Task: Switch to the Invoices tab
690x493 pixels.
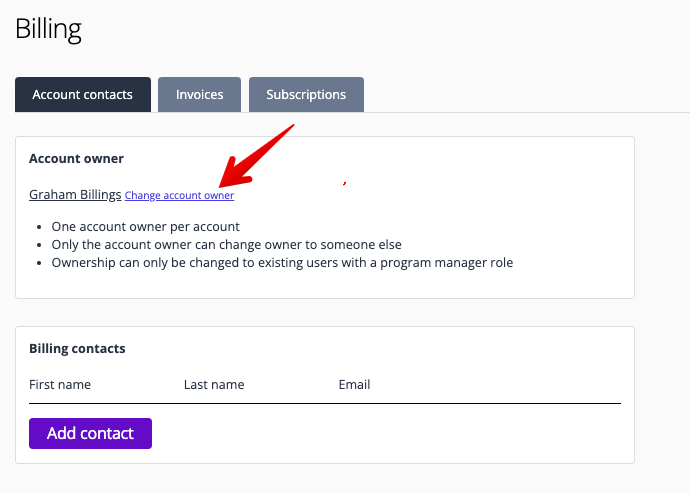Action: [199, 95]
